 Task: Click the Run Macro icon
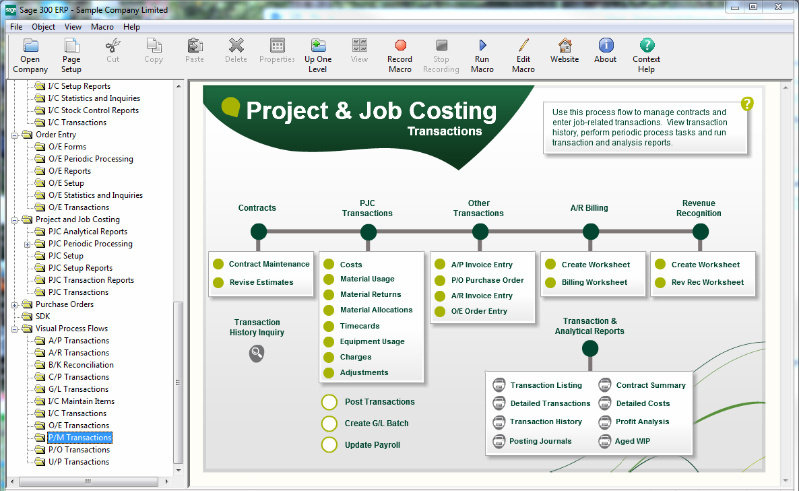point(482,46)
